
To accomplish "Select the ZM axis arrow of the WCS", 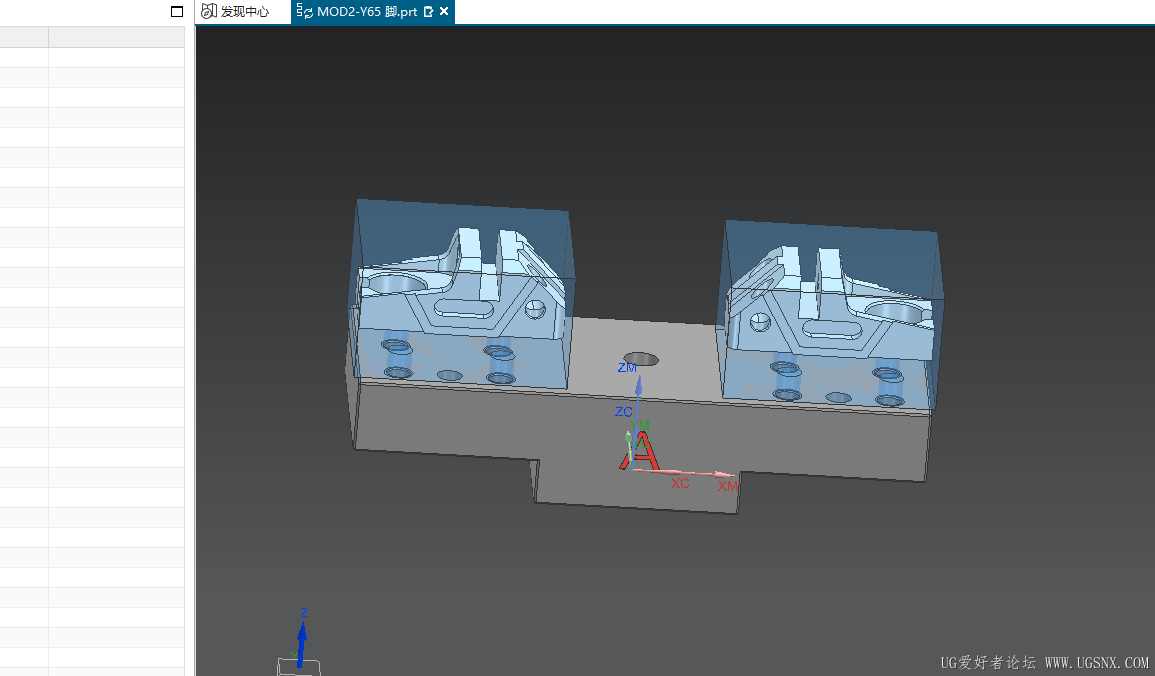I will [x=639, y=386].
